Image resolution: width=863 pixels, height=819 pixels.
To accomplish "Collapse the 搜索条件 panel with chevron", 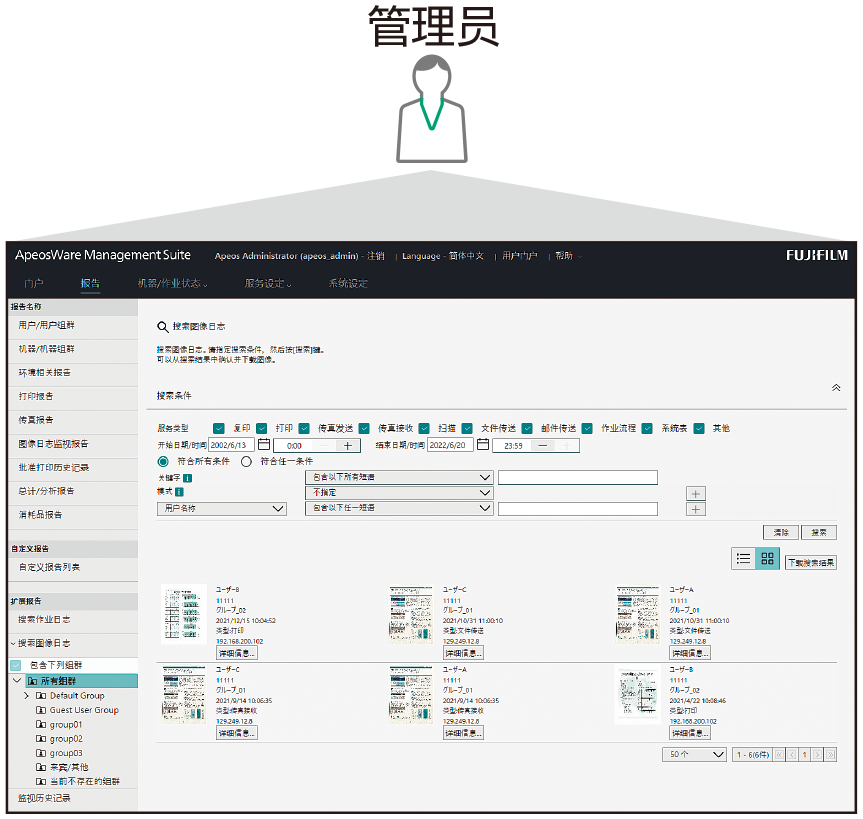I will tap(836, 388).
